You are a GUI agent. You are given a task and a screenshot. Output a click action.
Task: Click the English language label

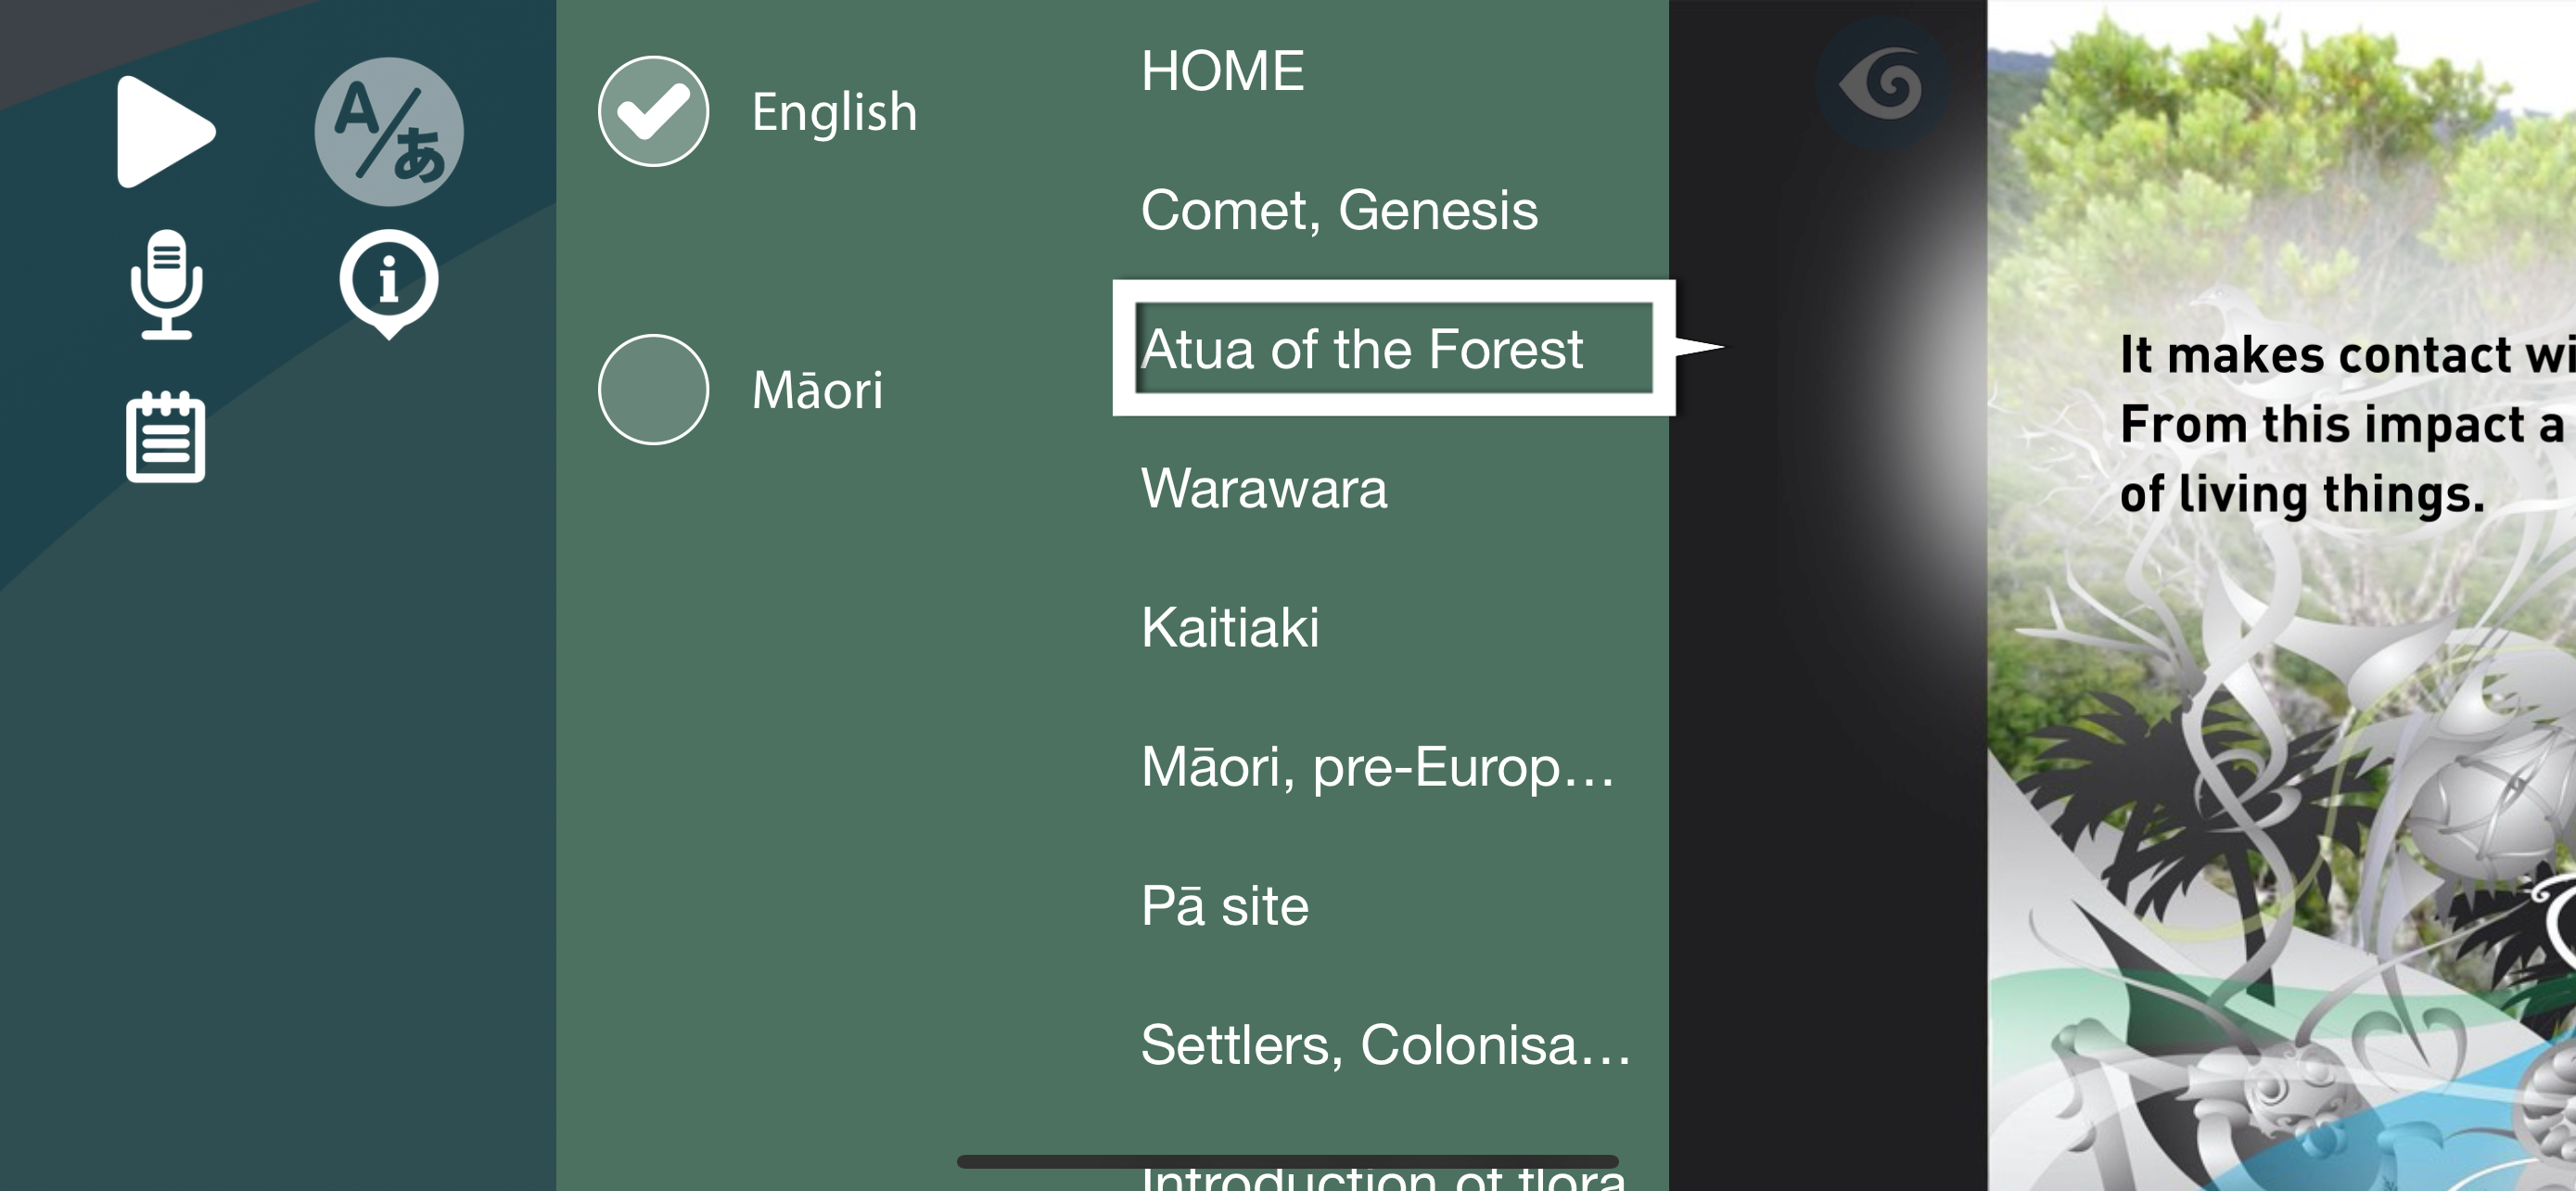tap(834, 112)
